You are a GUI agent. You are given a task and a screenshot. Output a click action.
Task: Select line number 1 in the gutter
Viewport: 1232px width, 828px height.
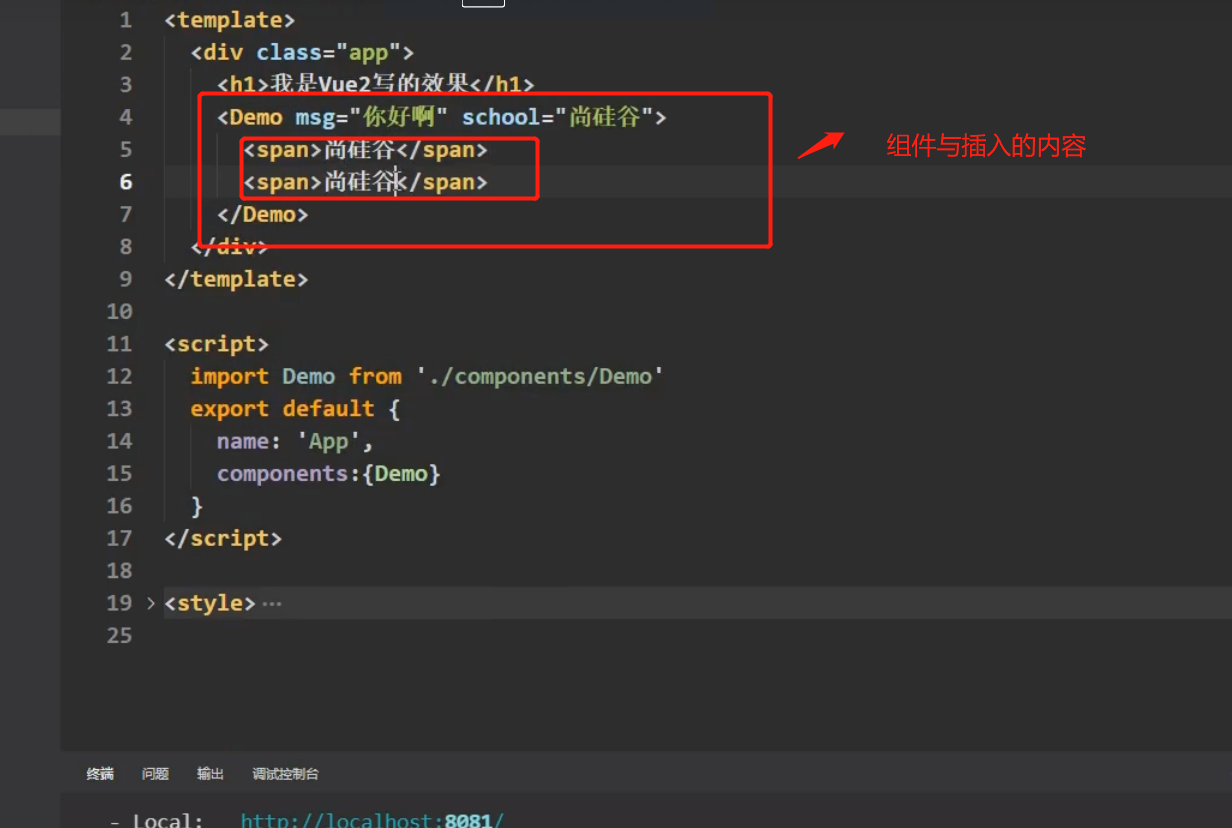(x=125, y=20)
